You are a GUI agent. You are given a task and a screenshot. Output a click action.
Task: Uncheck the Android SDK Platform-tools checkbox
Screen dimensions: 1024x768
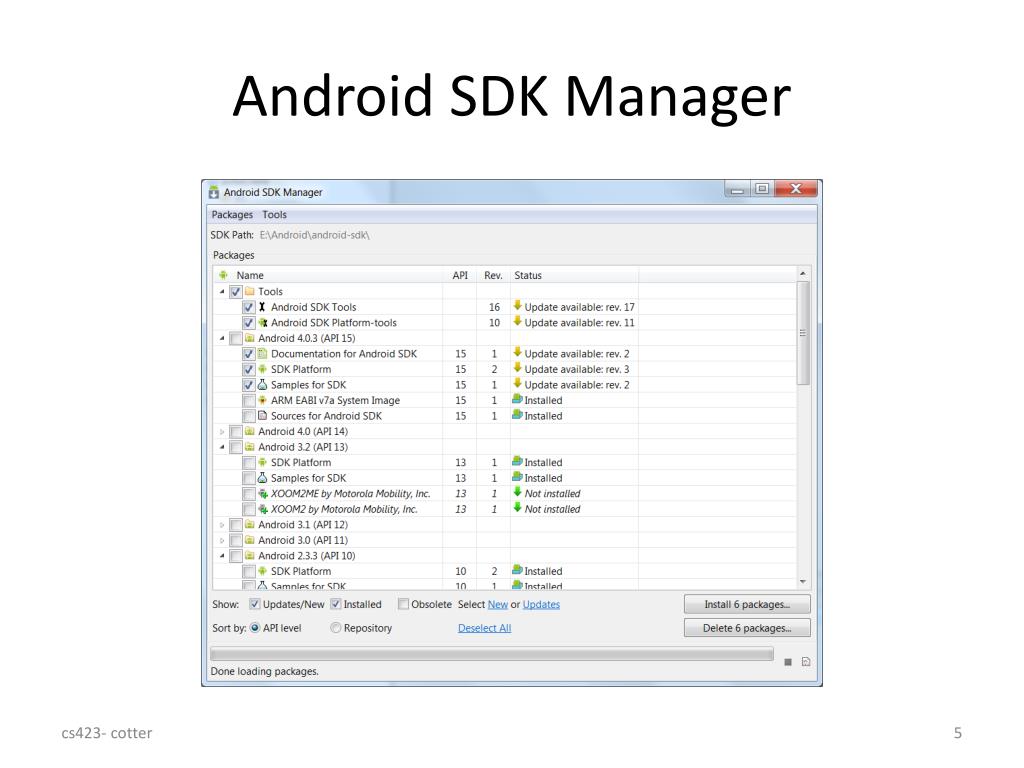click(x=249, y=323)
